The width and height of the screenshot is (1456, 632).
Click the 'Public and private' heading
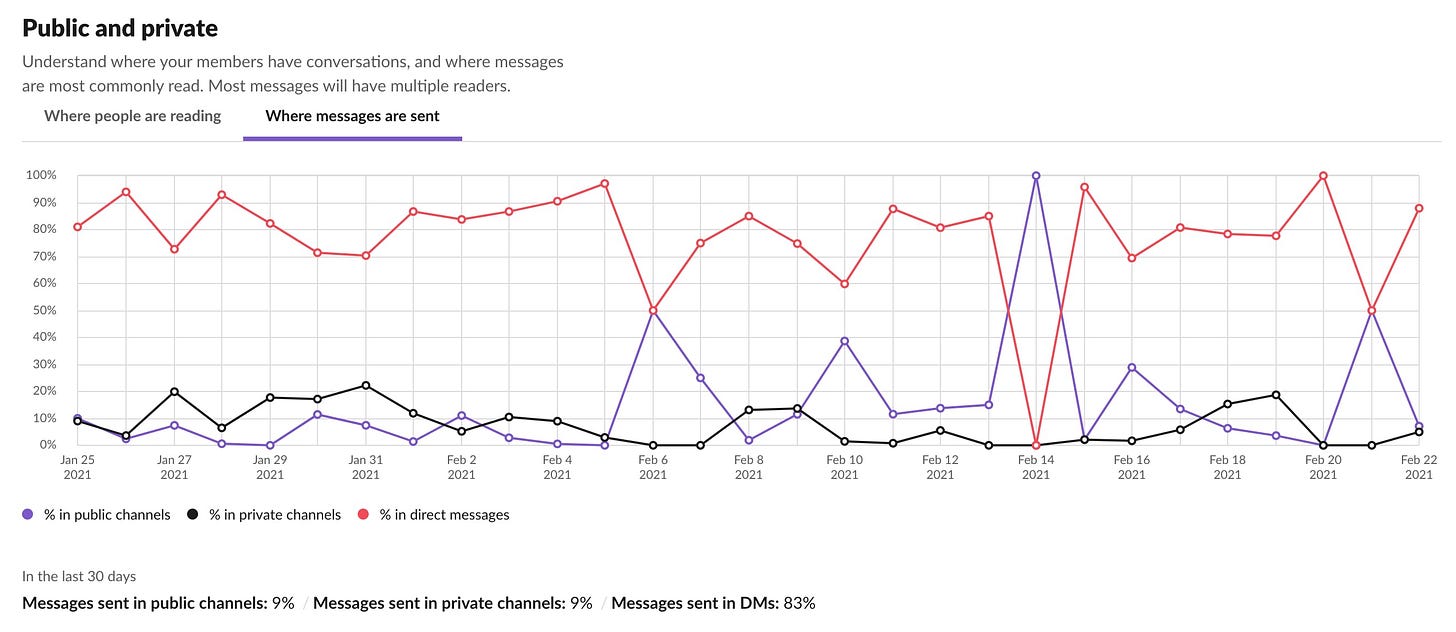pos(119,27)
